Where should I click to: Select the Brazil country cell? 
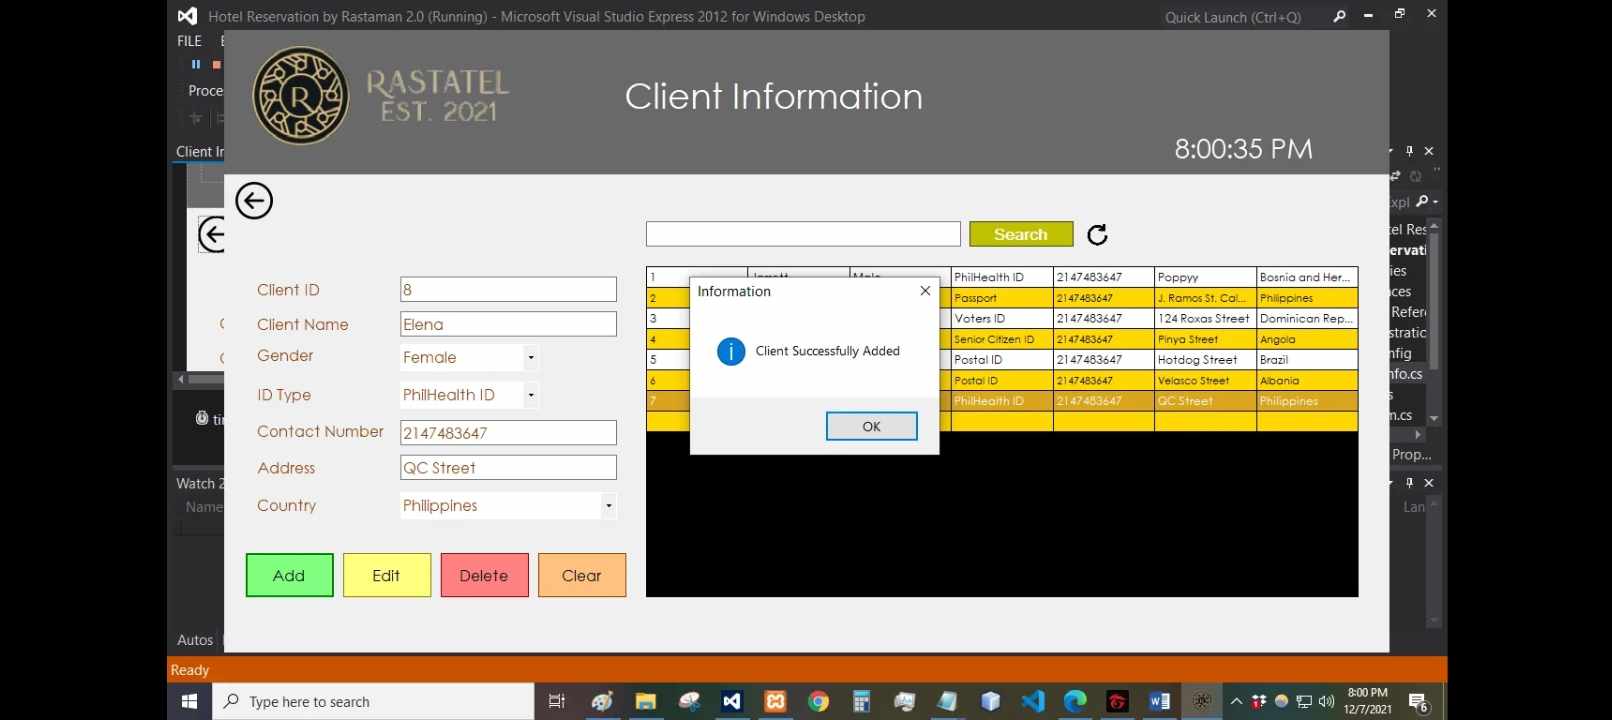tap(1307, 359)
